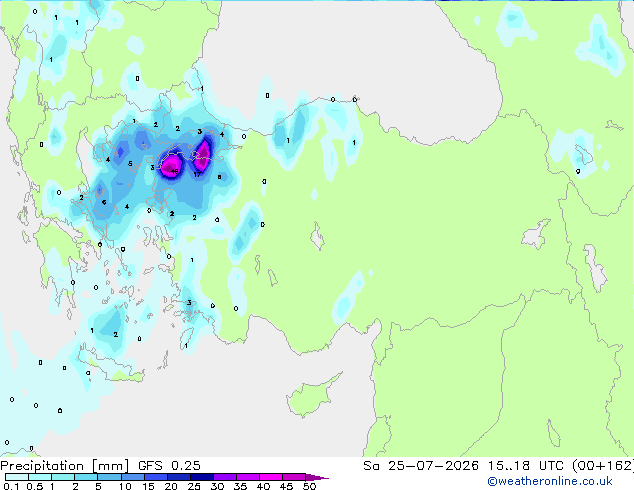Click the '5' precipitation value on map
Viewport: 634px width, 490px height.
click(130, 164)
